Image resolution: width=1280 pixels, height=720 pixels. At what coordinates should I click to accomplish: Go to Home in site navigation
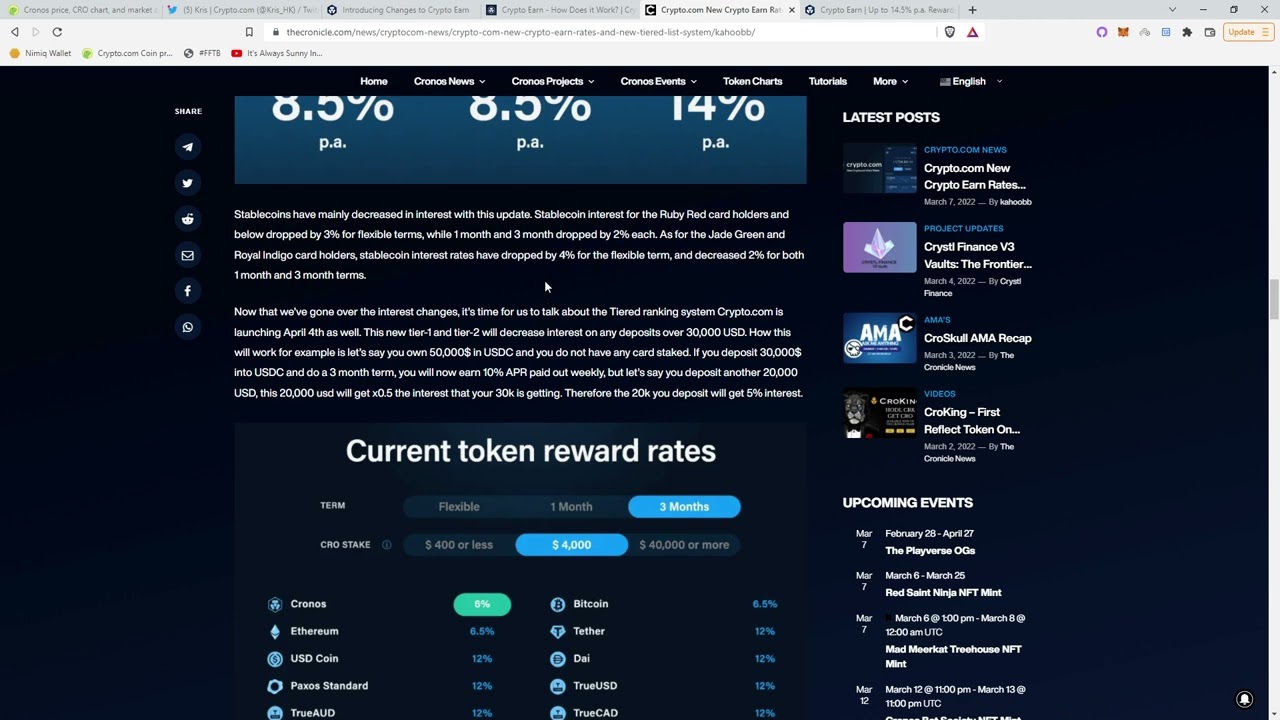coord(373,81)
